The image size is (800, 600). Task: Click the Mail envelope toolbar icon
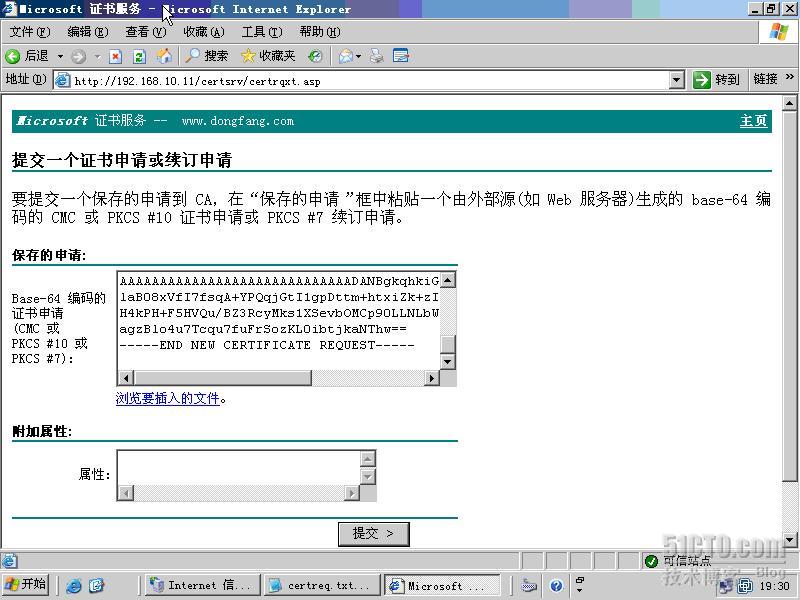click(x=346, y=56)
